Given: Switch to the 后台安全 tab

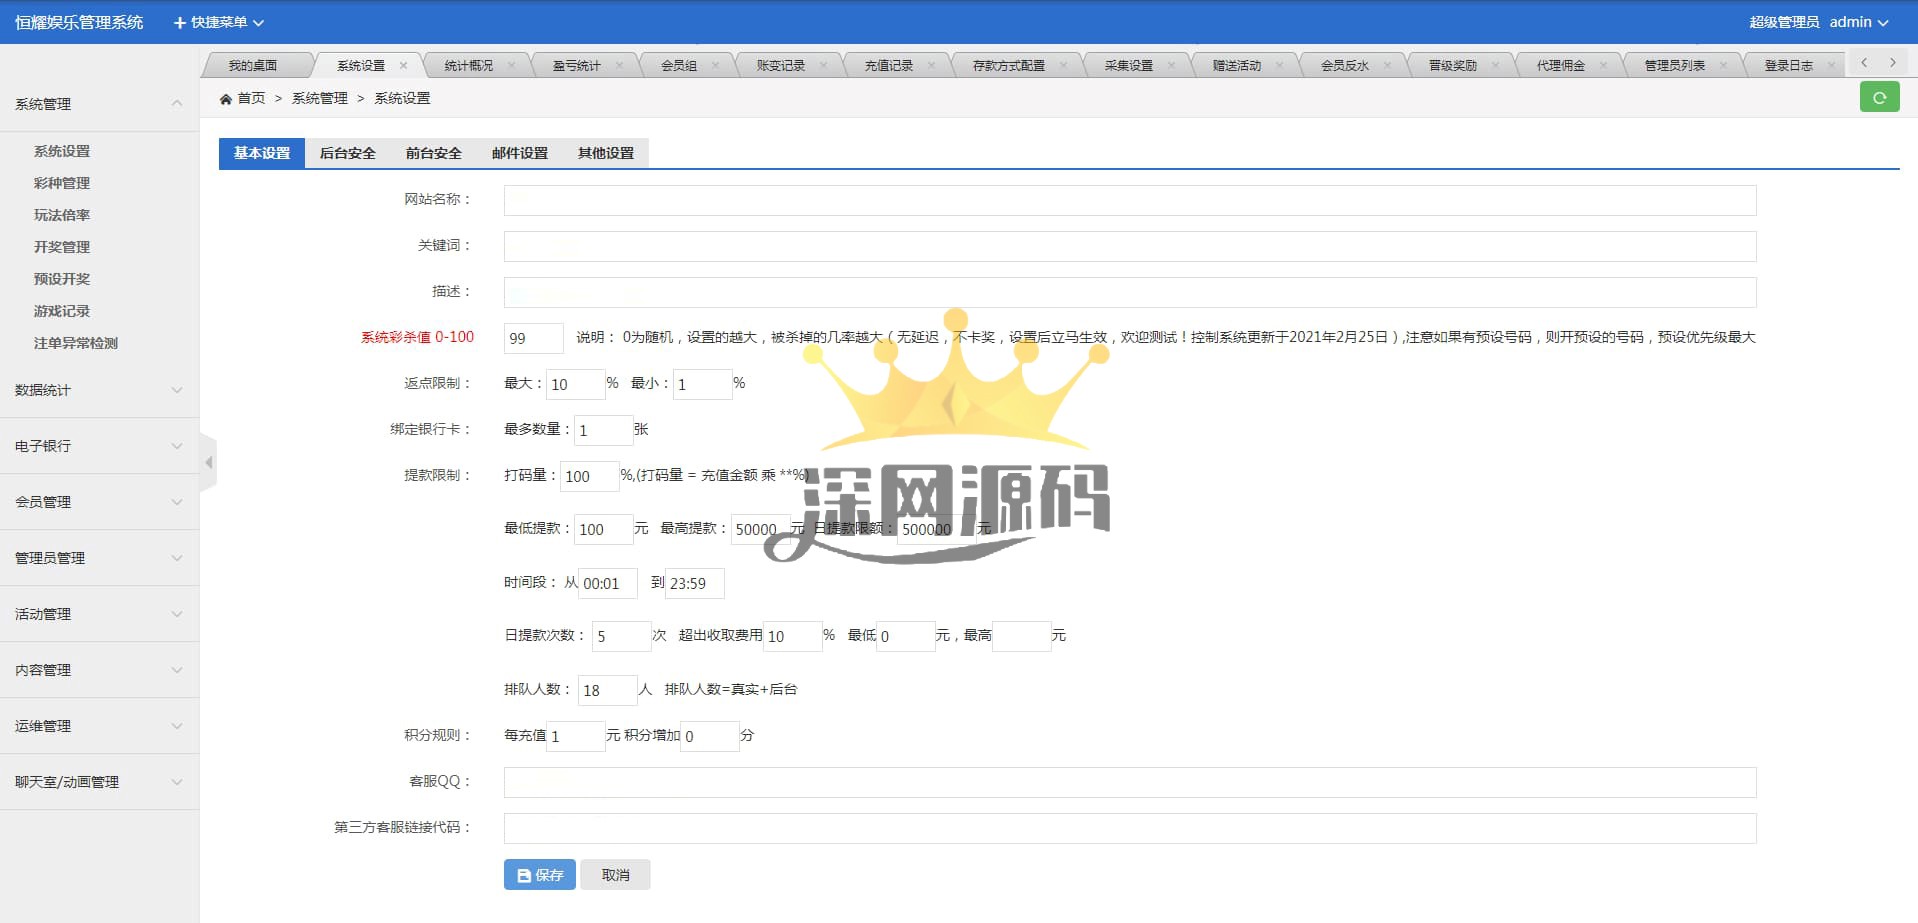Looking at the screenshot, I should click(347, 153).
